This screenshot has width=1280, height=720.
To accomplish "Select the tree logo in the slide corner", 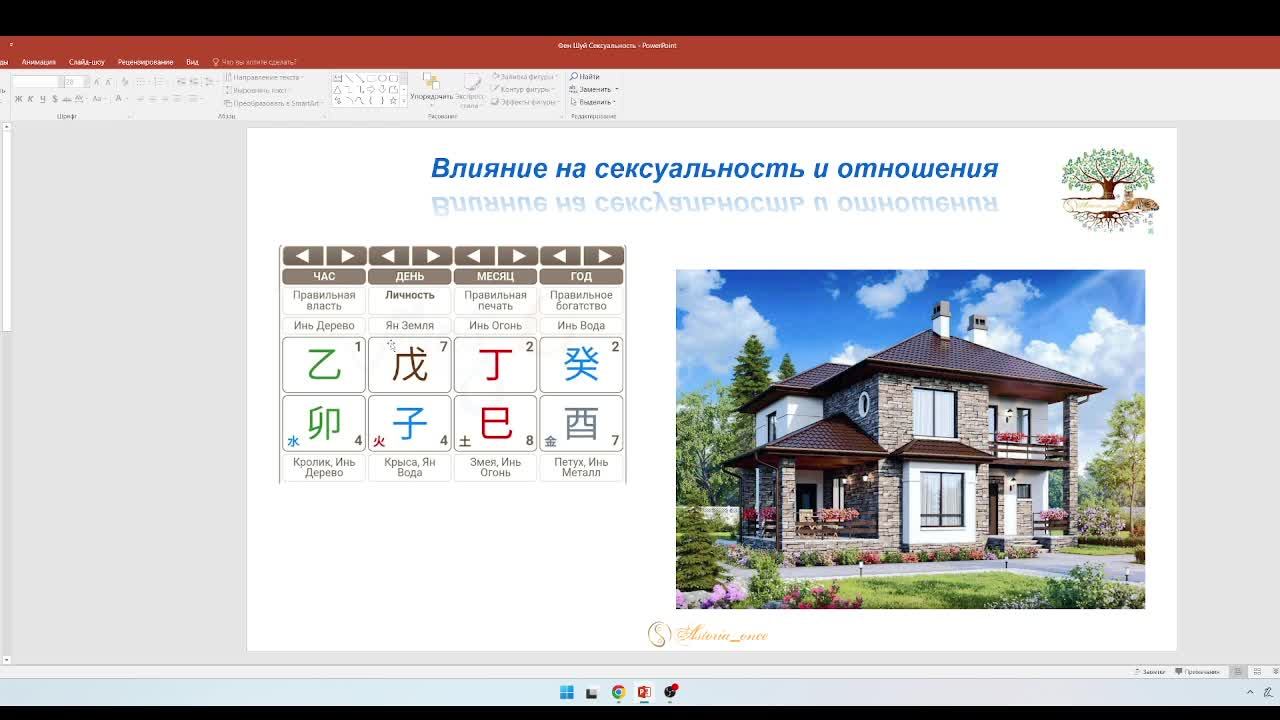I will pos(1109,191).
